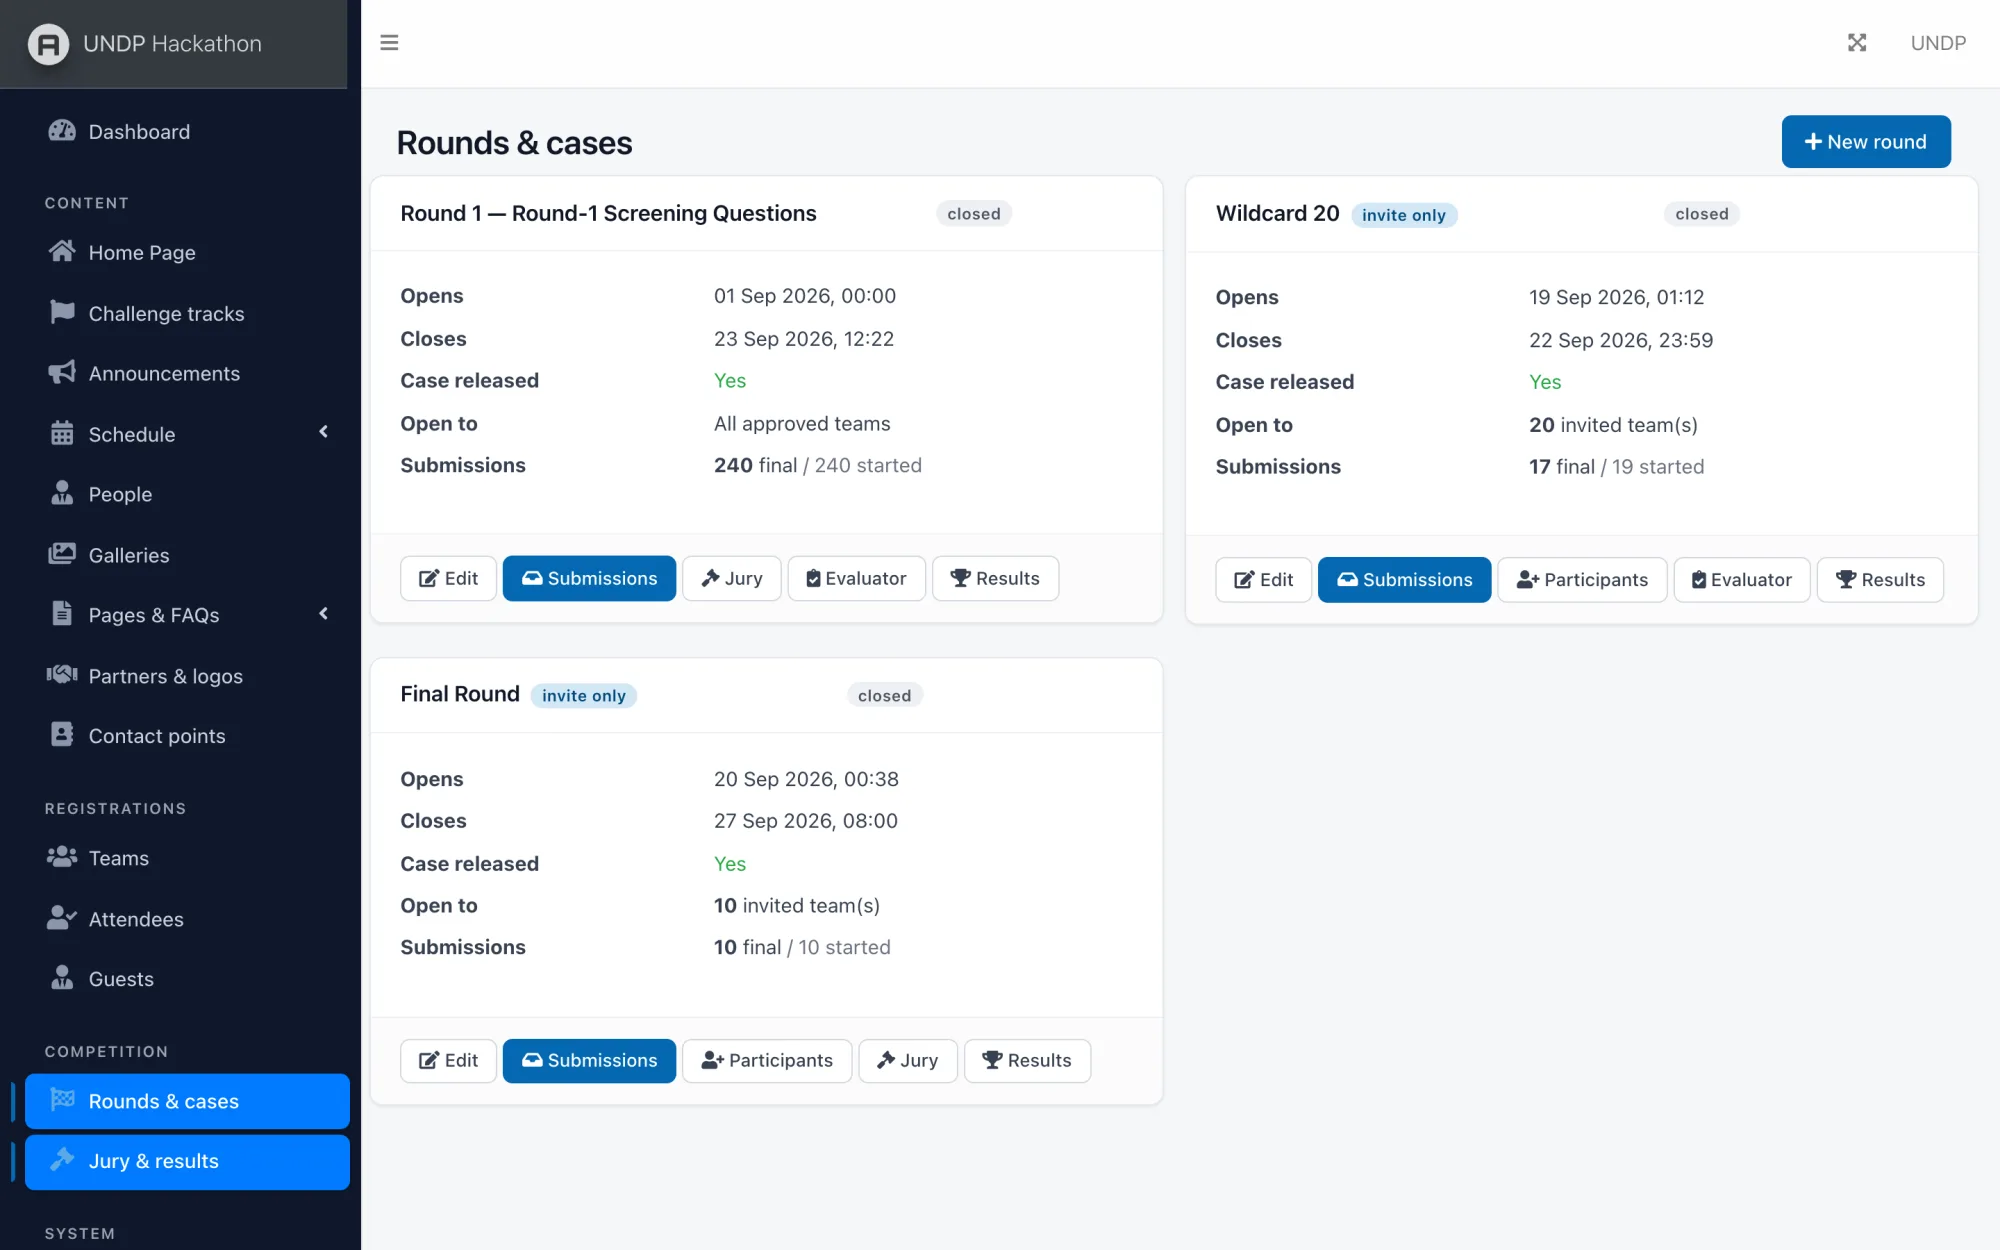Click the closed badge on Wildcard 20
Viewport: 2000px width, 1250px height.
click(1702, 214)
